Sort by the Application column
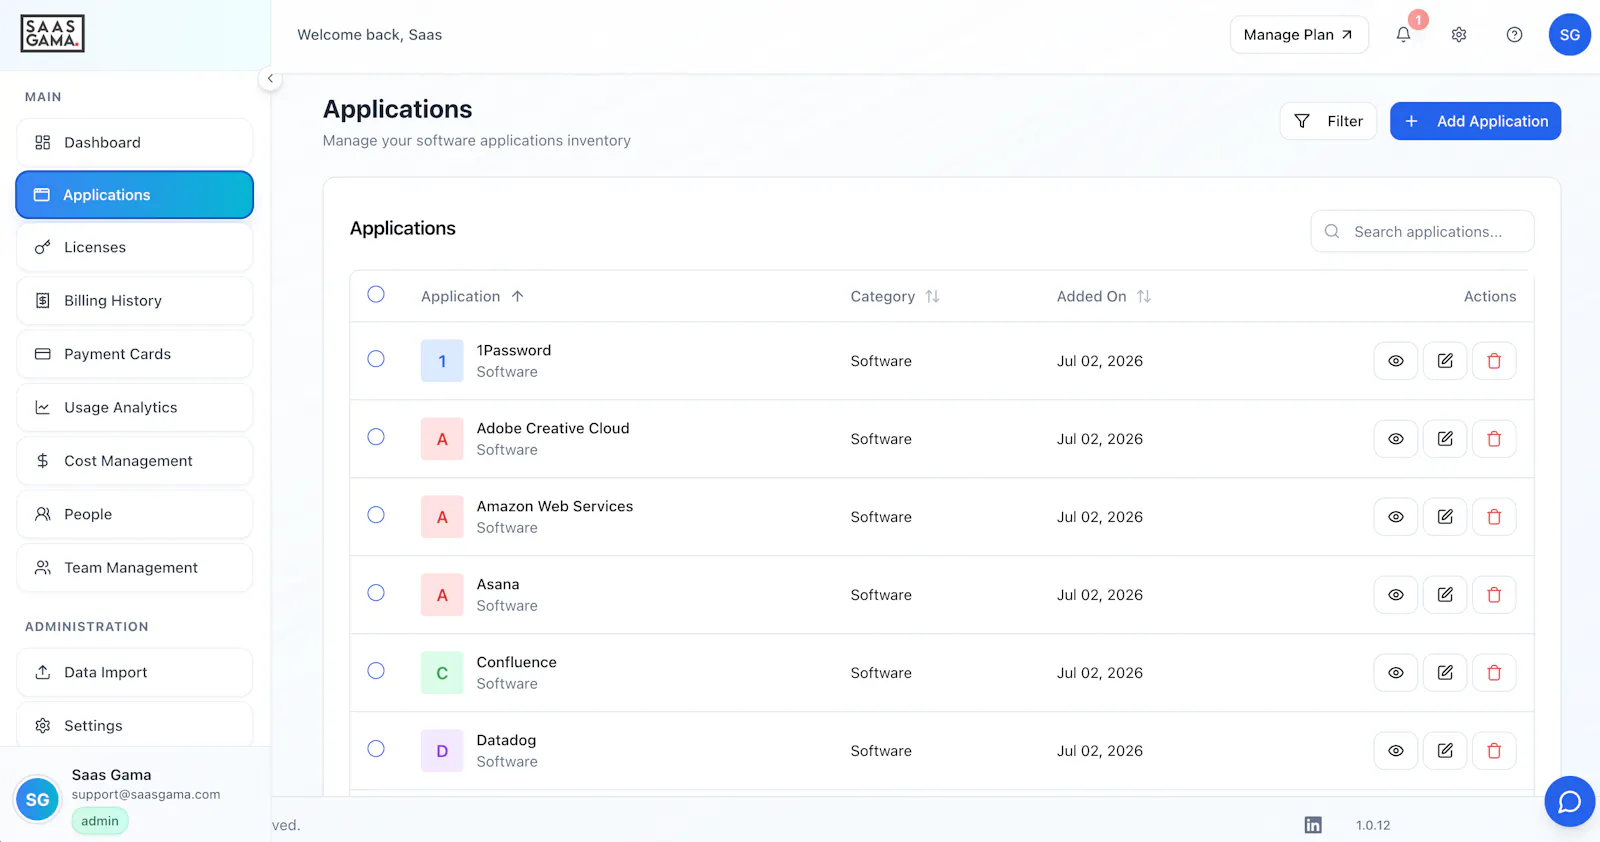 pos(472,297)
